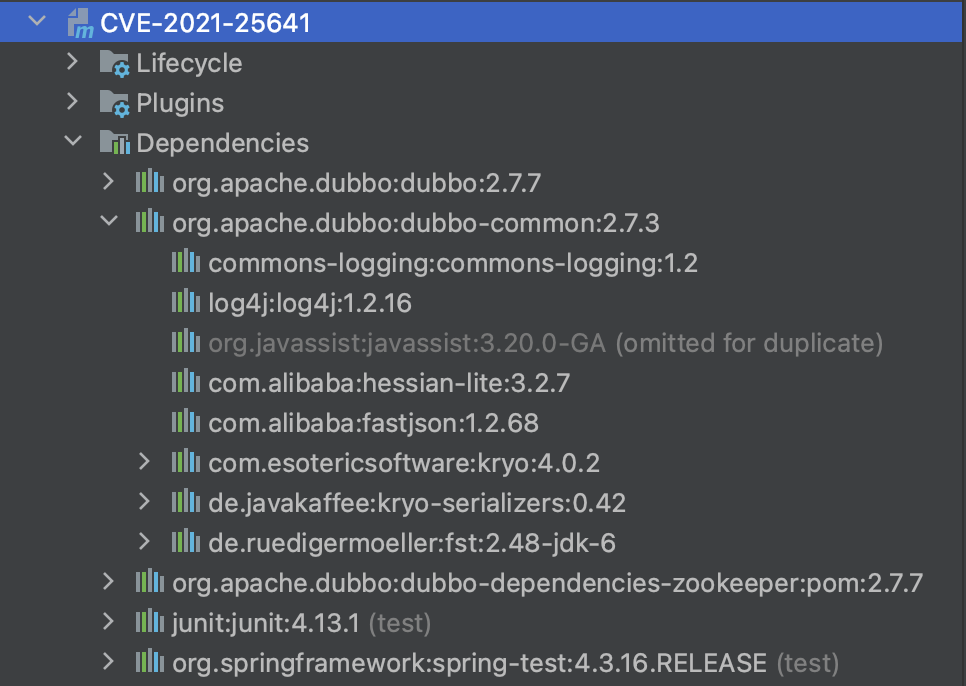Image resolution: width=966 pixels, height=686 pixels.
Task: Click library icon of spring-test:4.3.16.RELEASE
Action: point(150,663)
